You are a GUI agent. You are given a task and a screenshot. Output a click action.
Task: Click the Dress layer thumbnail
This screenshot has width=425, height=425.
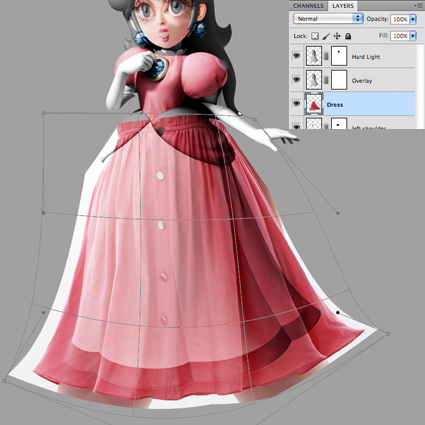click(314, 104)
